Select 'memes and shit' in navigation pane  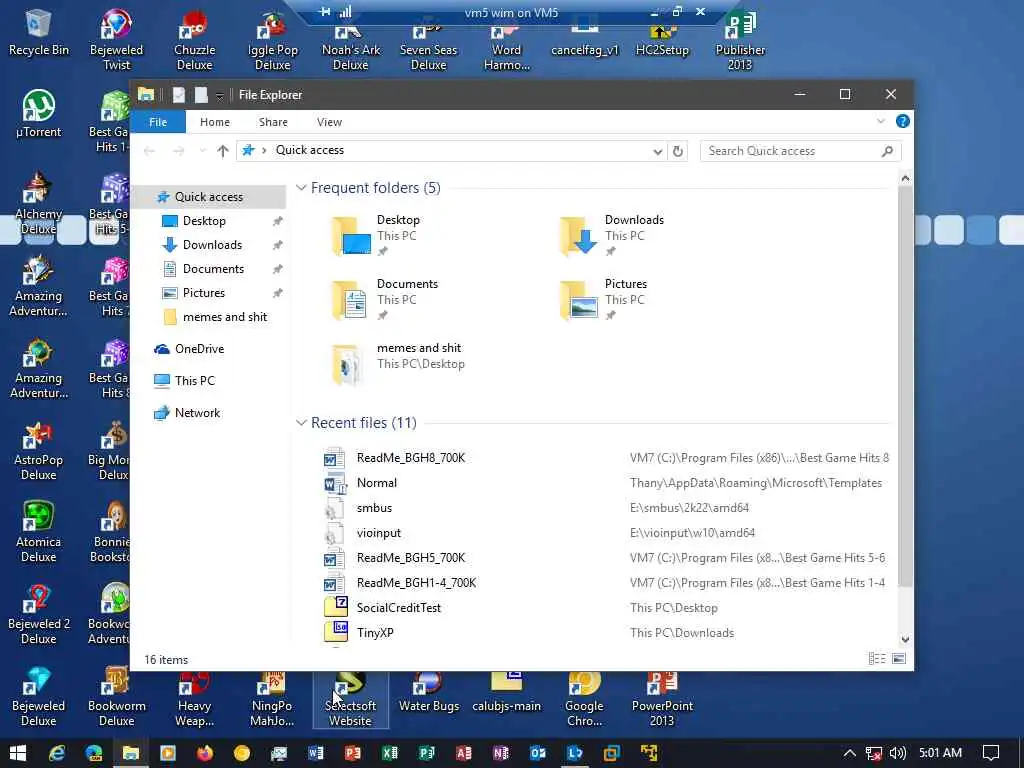coord(225,317)
